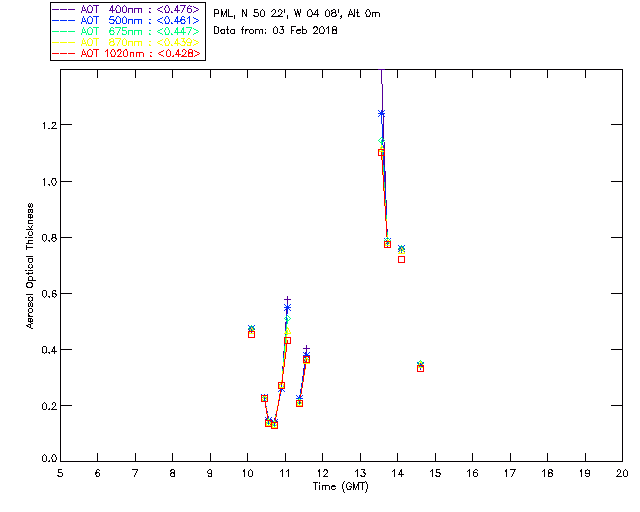Click the 1020nm average value <0.428>

tap(178, 53)
